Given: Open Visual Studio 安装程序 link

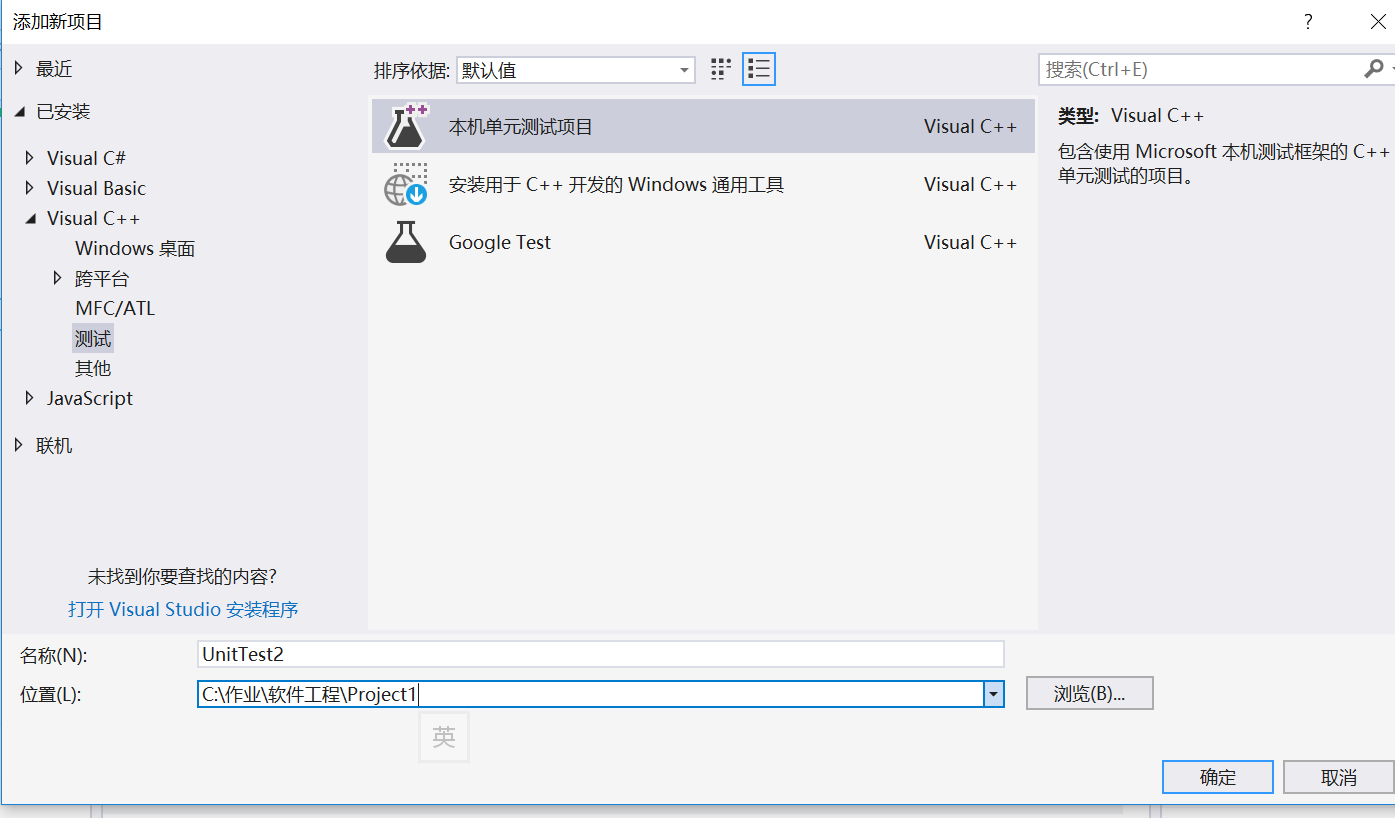Looking at the screenshot, I should point(183,609).
